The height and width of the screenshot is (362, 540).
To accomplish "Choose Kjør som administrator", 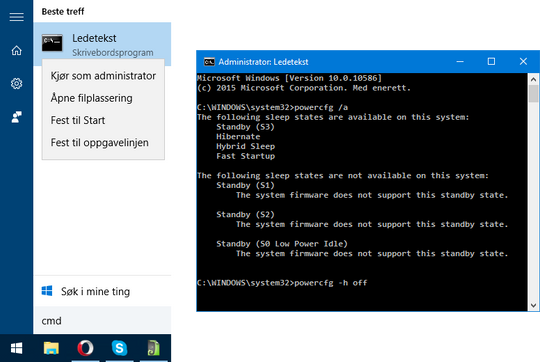I will [103, 76].
